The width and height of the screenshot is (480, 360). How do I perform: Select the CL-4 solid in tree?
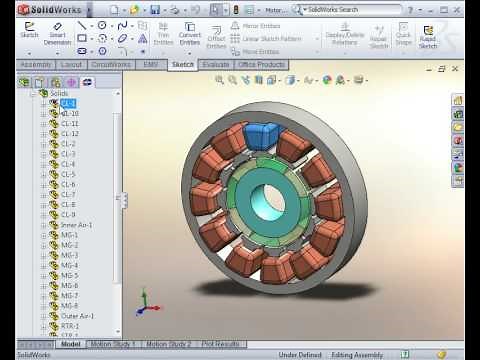point(68,164)
